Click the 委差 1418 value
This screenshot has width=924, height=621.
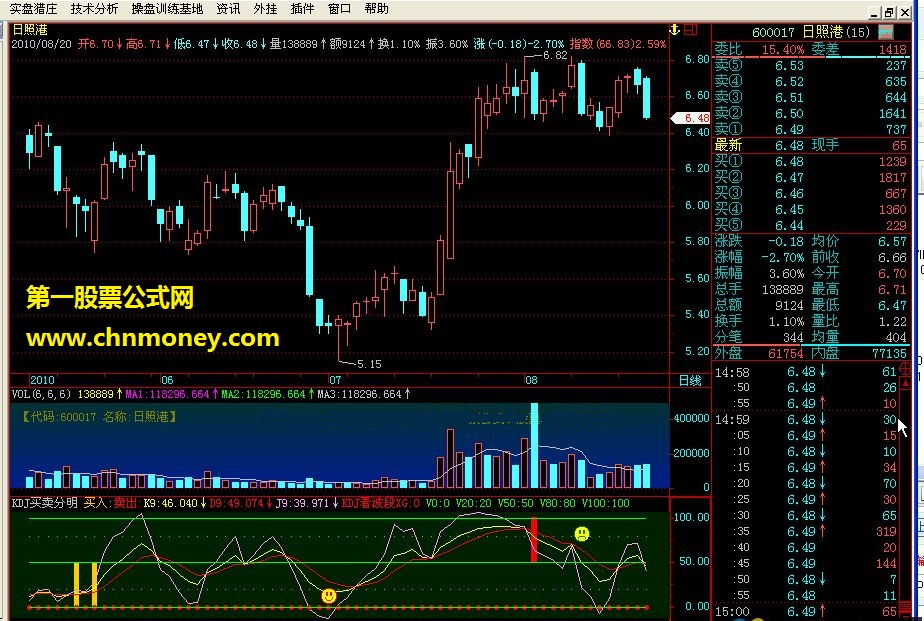[892, 49]
